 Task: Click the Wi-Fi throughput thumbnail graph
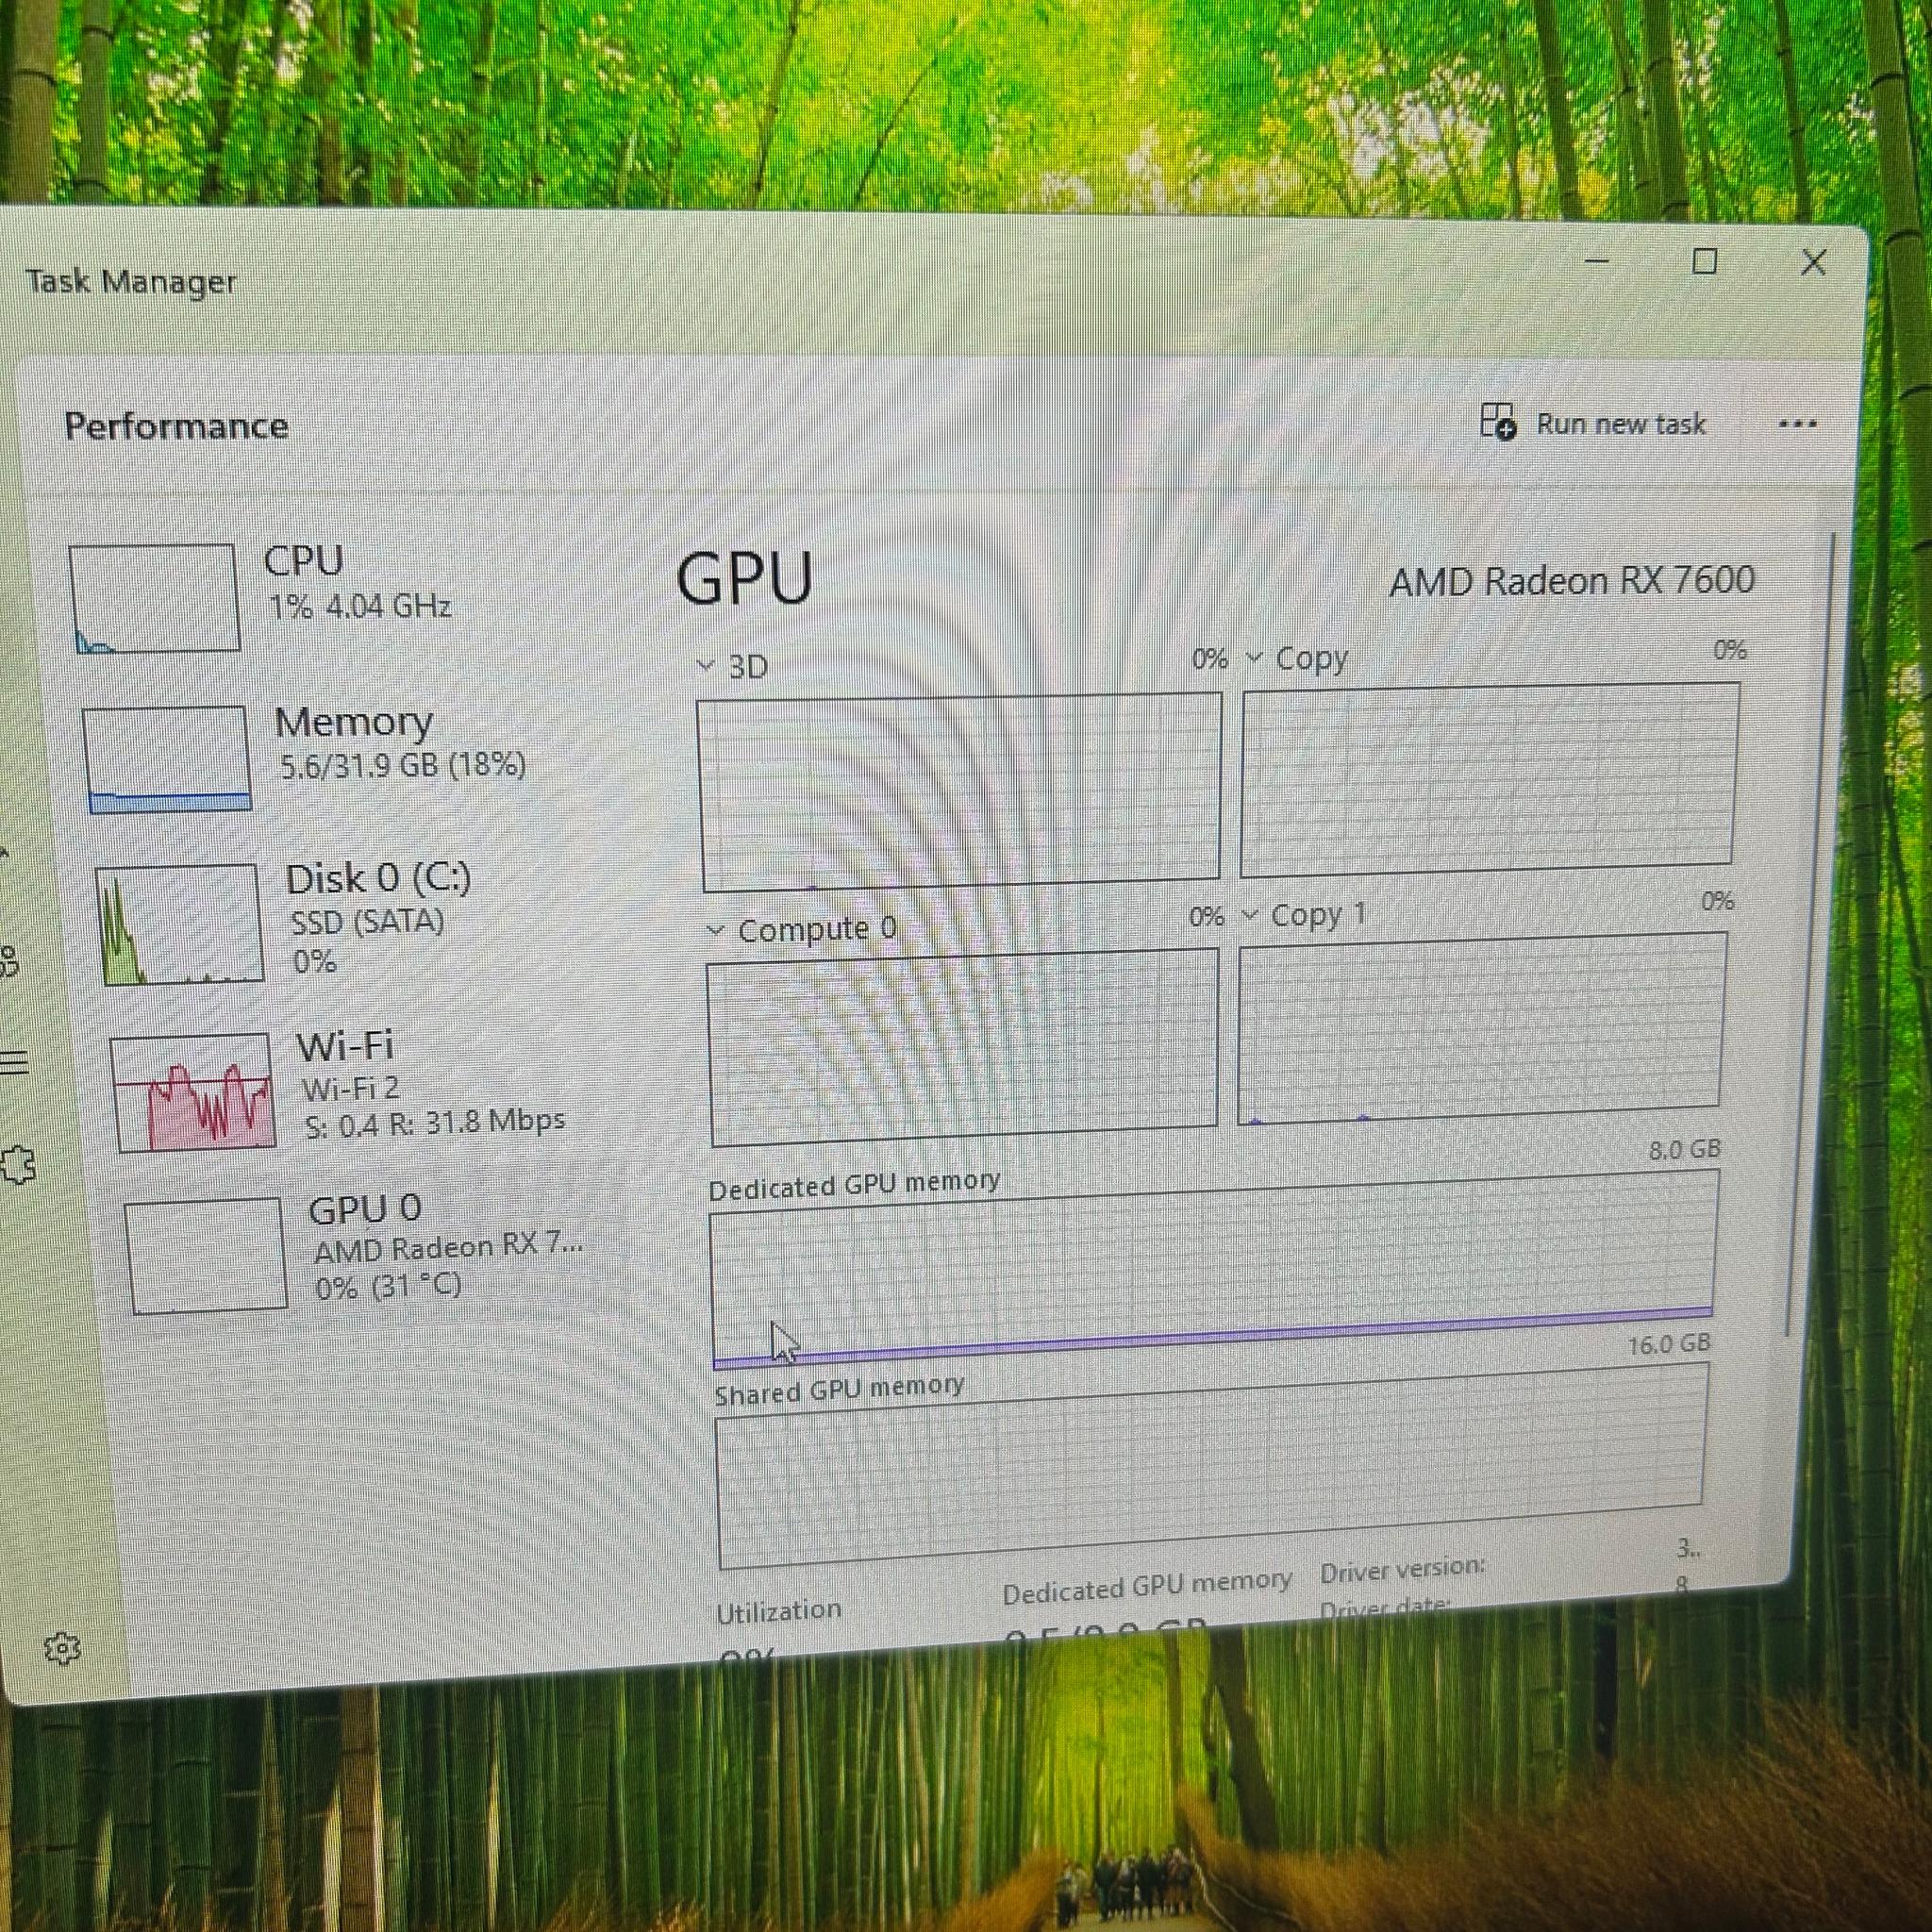pos(192,1092)
